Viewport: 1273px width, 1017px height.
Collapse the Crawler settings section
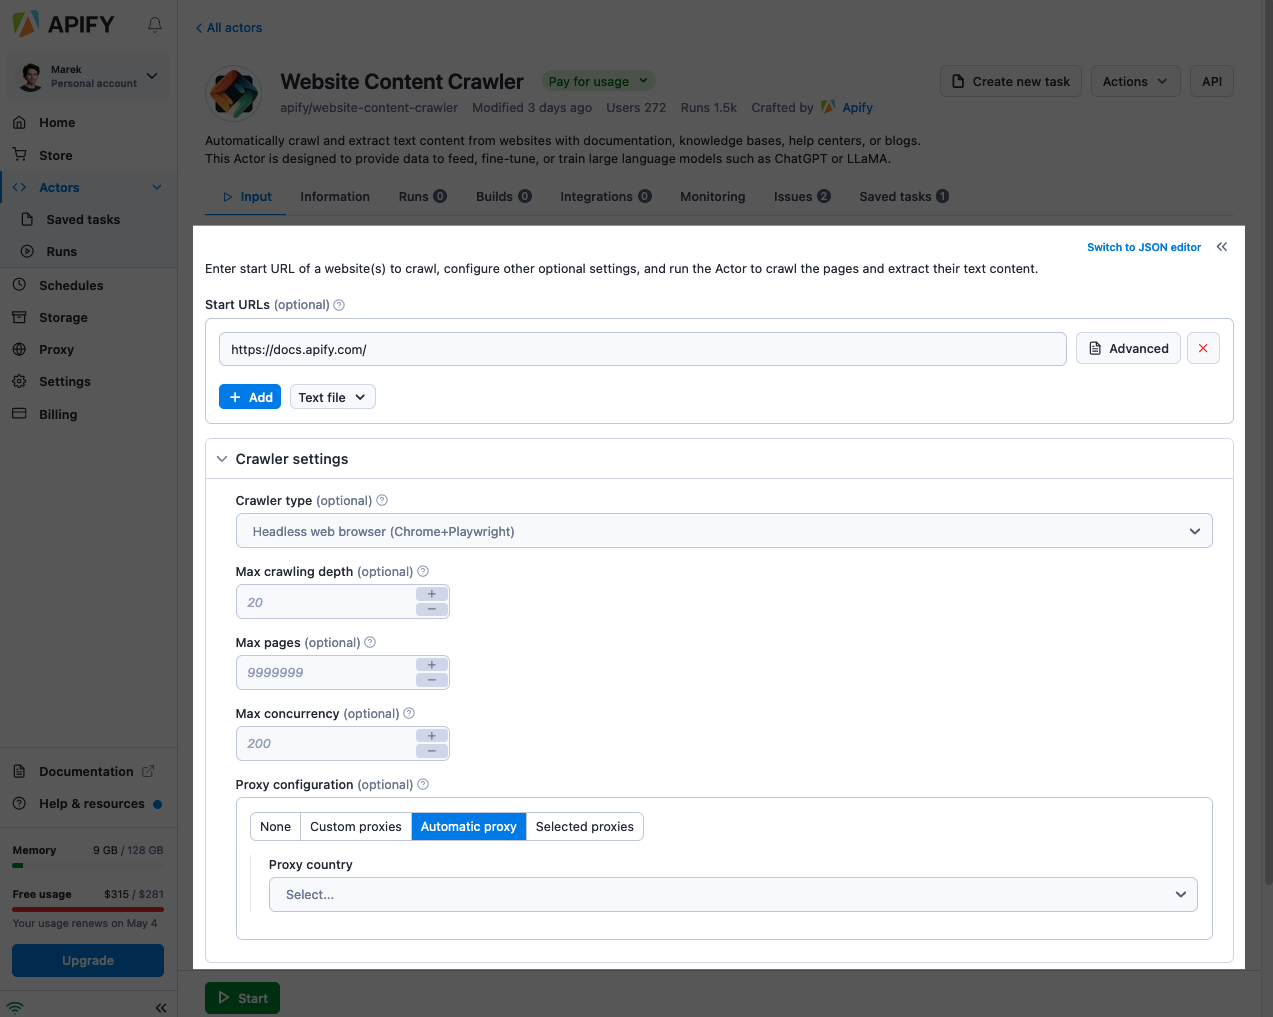(221, 458)
